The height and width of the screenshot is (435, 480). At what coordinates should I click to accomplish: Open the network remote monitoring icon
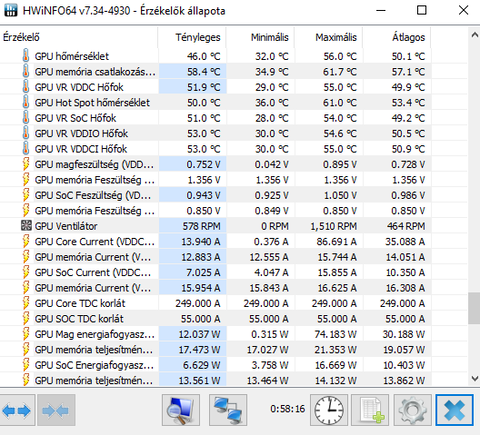click(x=228, y=410)
